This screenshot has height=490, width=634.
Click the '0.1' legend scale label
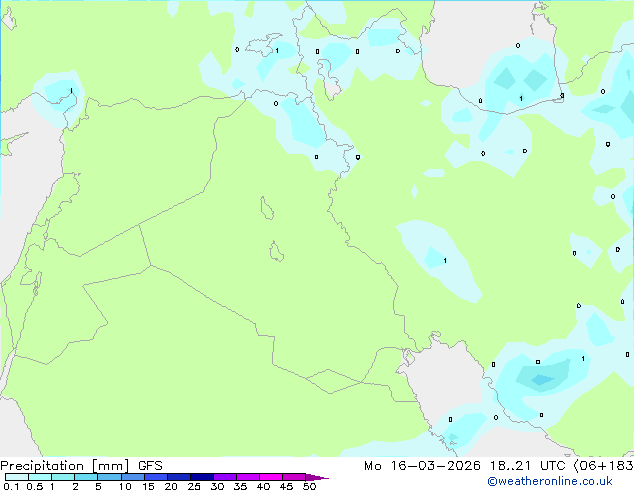[x=11, y=486]
